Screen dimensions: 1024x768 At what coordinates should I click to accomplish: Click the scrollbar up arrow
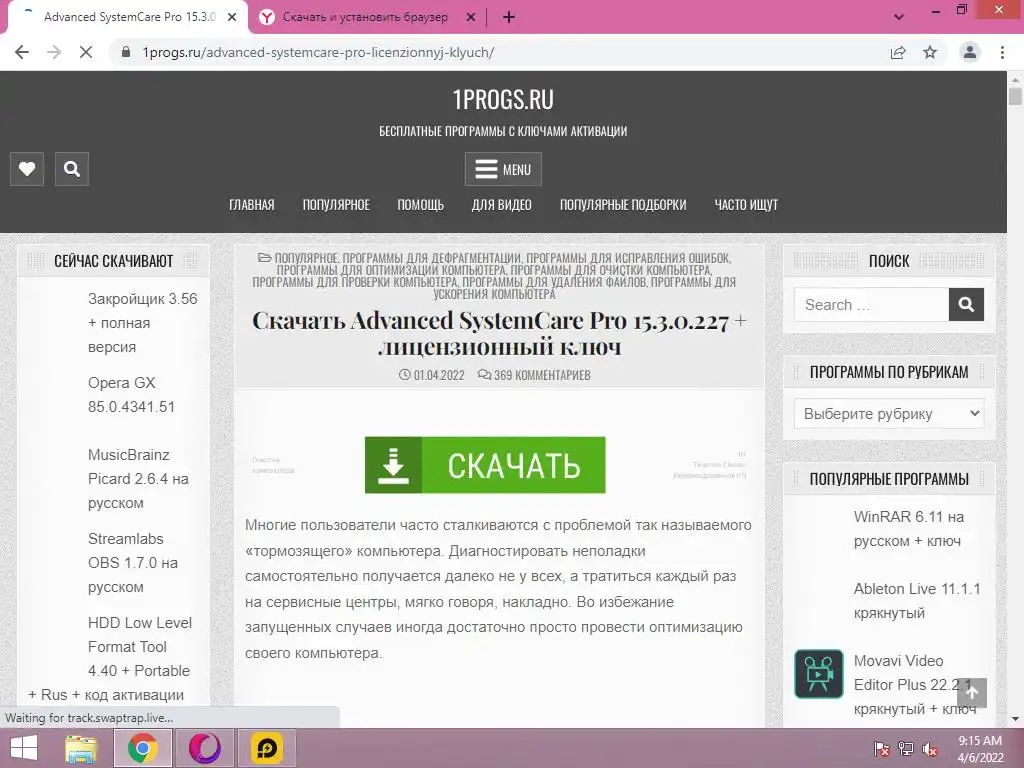coord(1015,79)
